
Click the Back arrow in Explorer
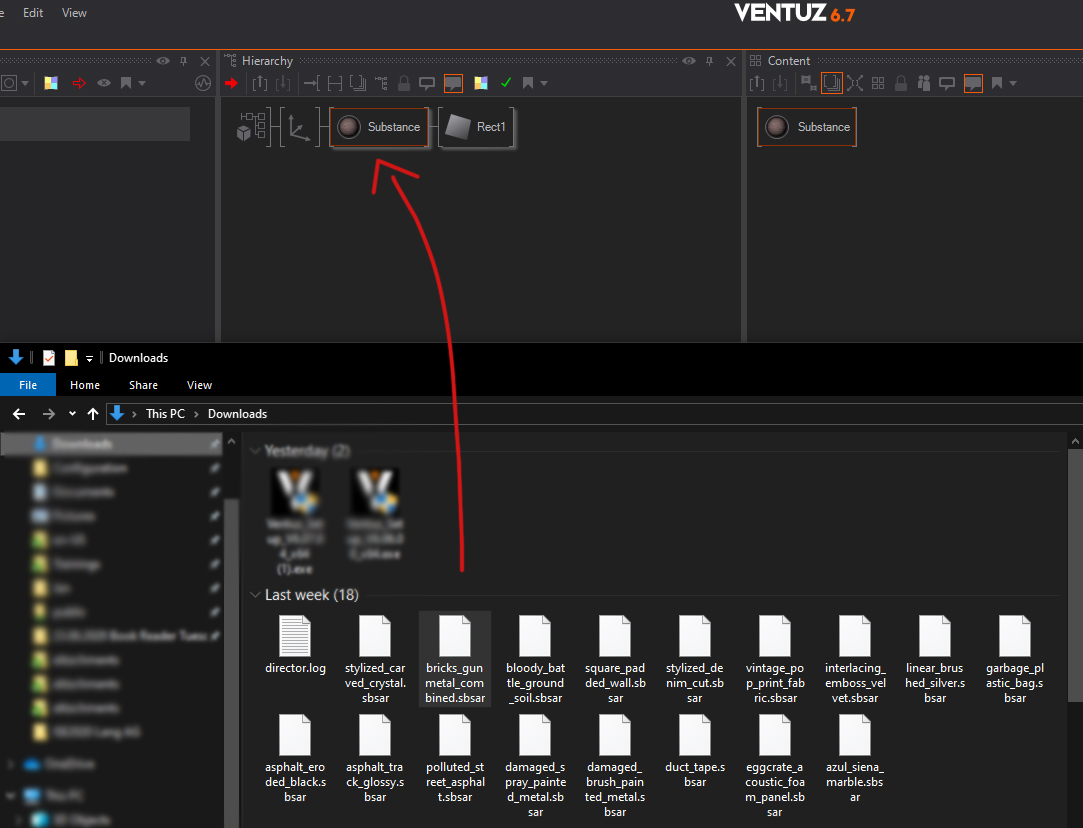[x=18, y=414]
